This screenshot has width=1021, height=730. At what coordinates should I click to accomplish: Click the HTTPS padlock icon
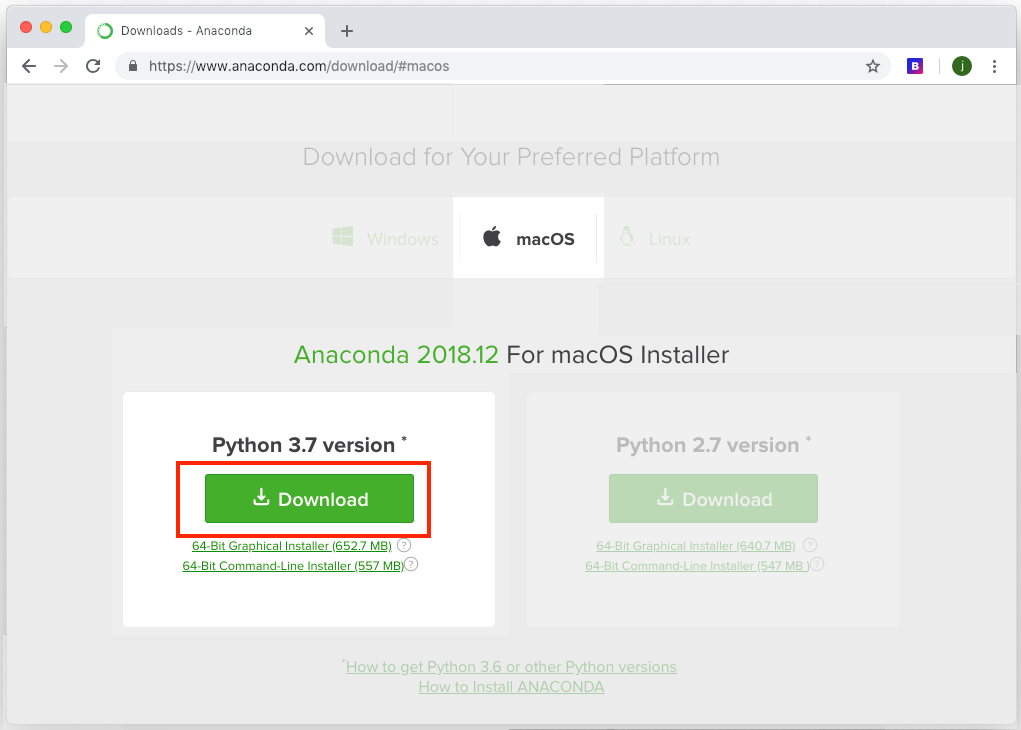tap(133, 66)
